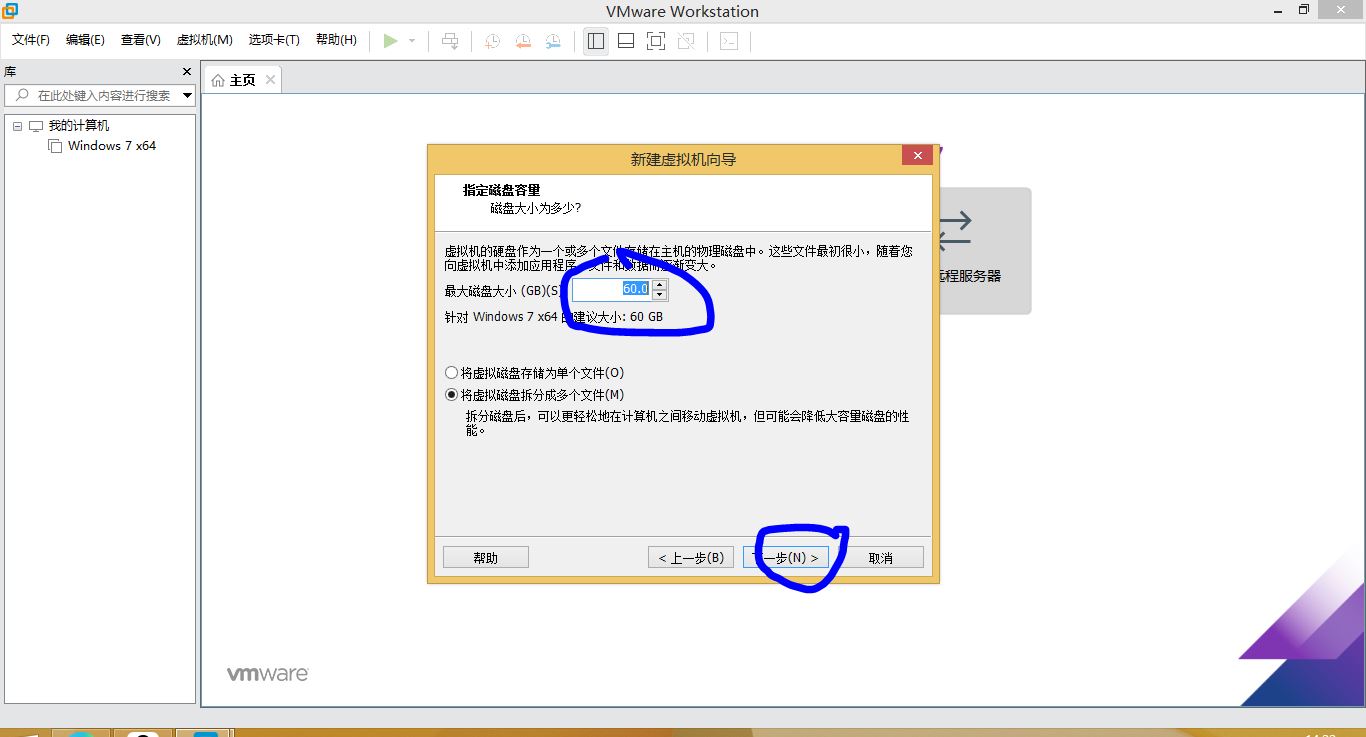Open the power options dropdown arrow beside play
This screenshot has width=1366, height=737.
[x=412, y=41]
